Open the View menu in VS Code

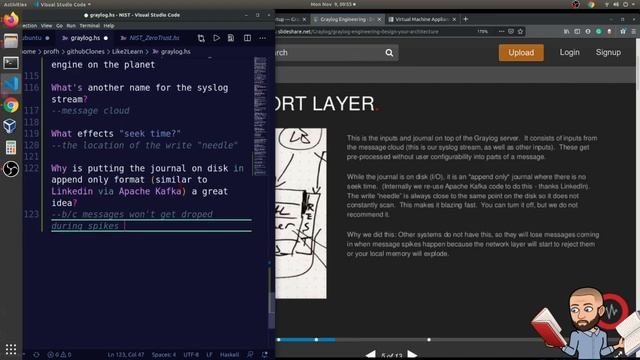coord(47,26)
